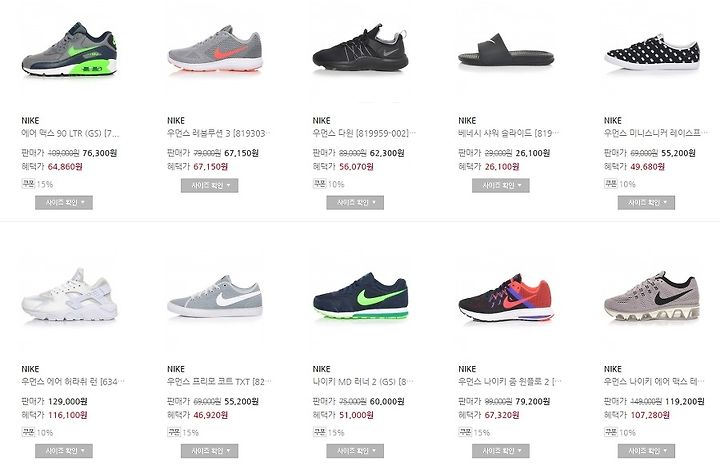The image size is (720, 469).
Task: Open the Darwin 819959-002 product title link
Action: pos(364,133)
